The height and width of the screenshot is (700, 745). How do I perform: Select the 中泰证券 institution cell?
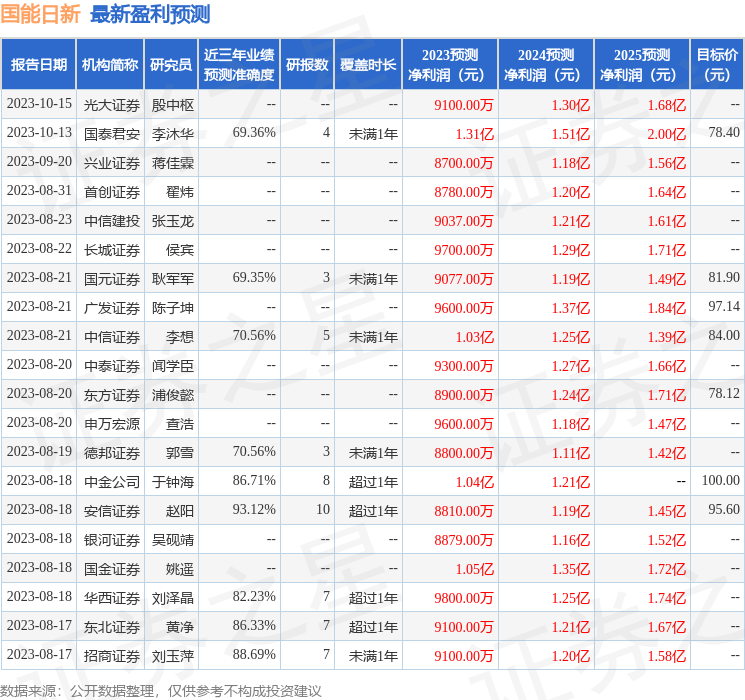click(112, 366)
